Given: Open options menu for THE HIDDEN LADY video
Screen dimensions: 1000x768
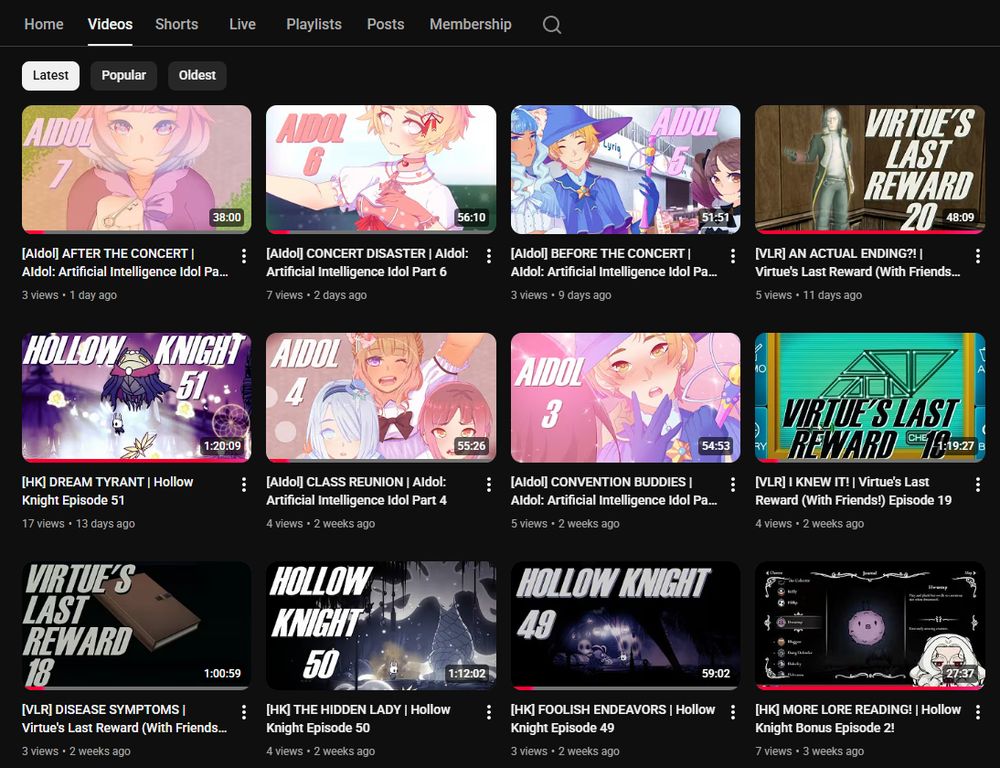Looking at the screenshot, I should (x=489, y=713).
